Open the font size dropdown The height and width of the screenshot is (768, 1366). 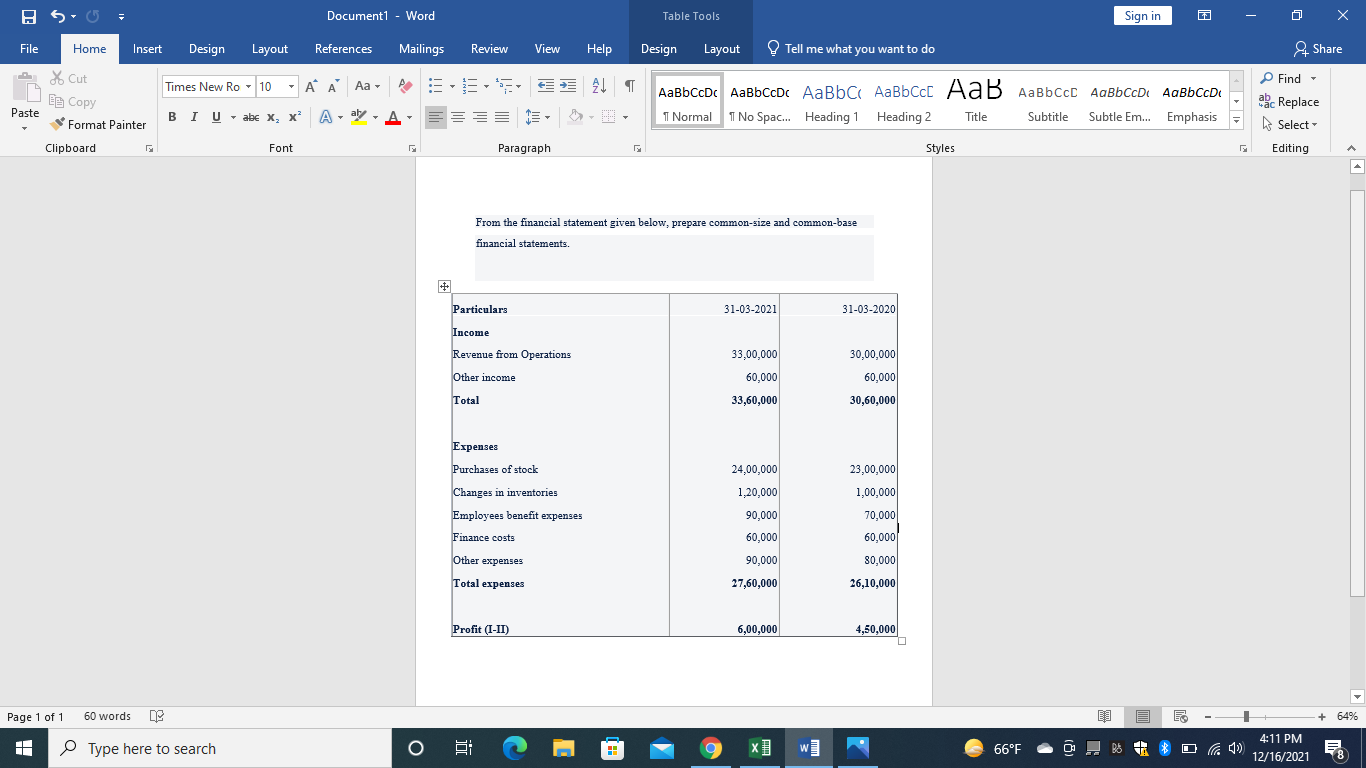tap(290, 86)
